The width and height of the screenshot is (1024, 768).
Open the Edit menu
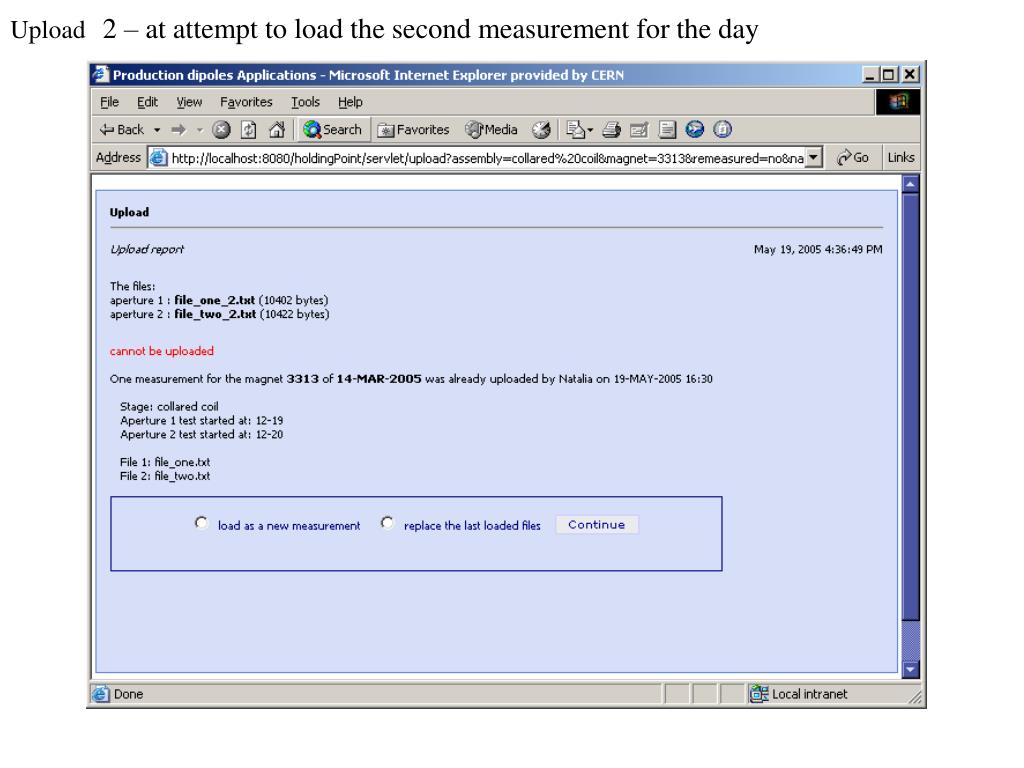pyautogui.click(x=147, y=102)
